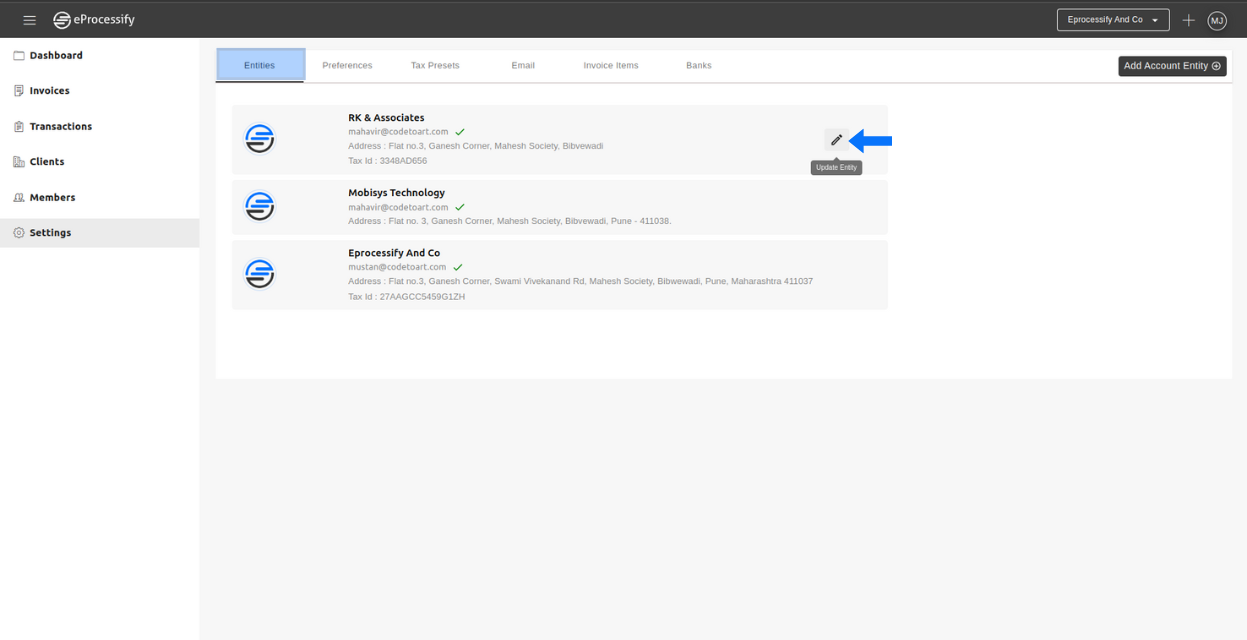Open the Banks tab
This screenshot has height=640, width=1247.
[699, 65]
